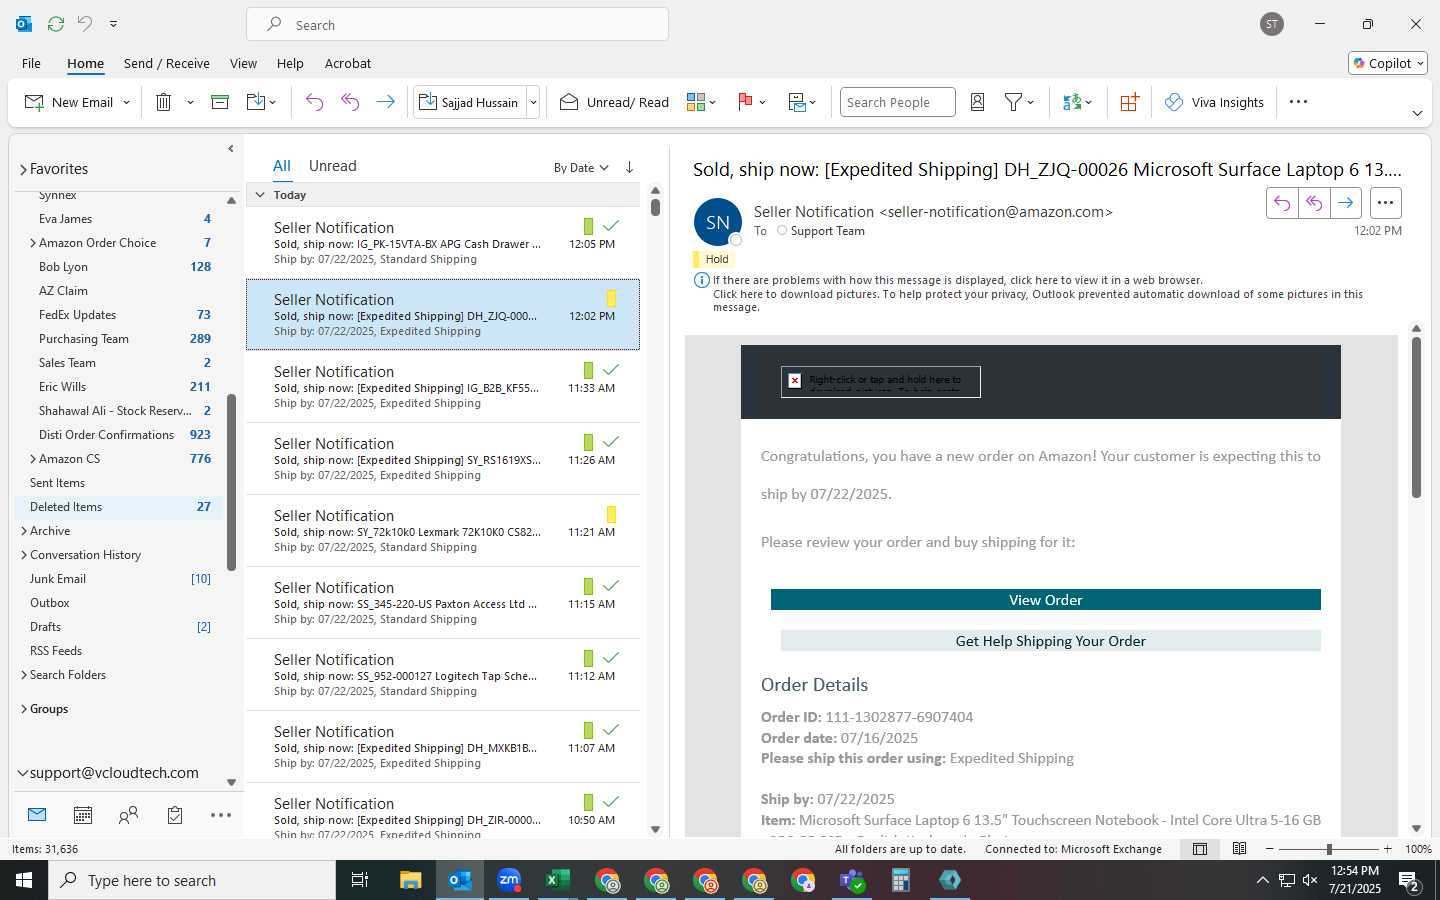Click the zoom slider handle in status bar

point(1329,849)
